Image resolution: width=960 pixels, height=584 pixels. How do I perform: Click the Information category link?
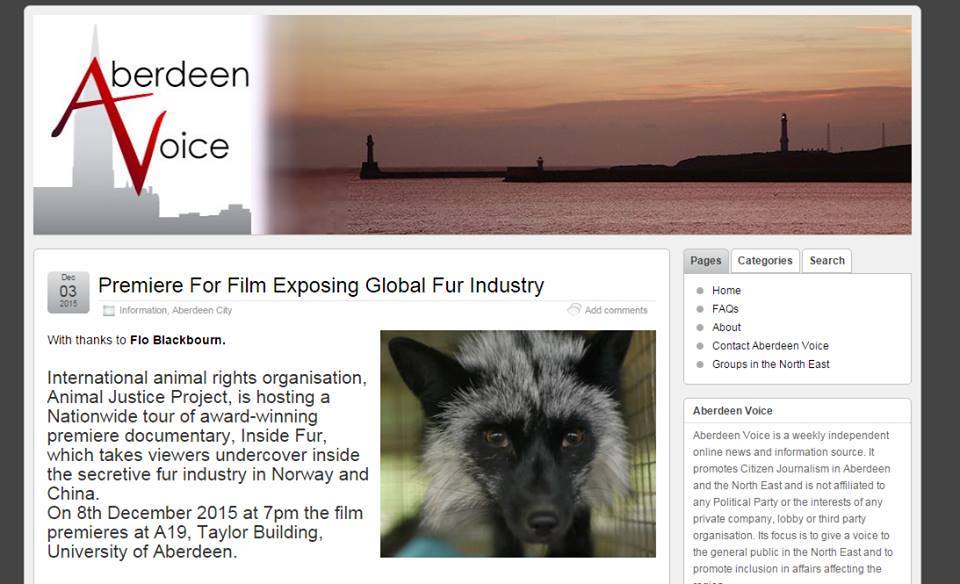[143, 310]
